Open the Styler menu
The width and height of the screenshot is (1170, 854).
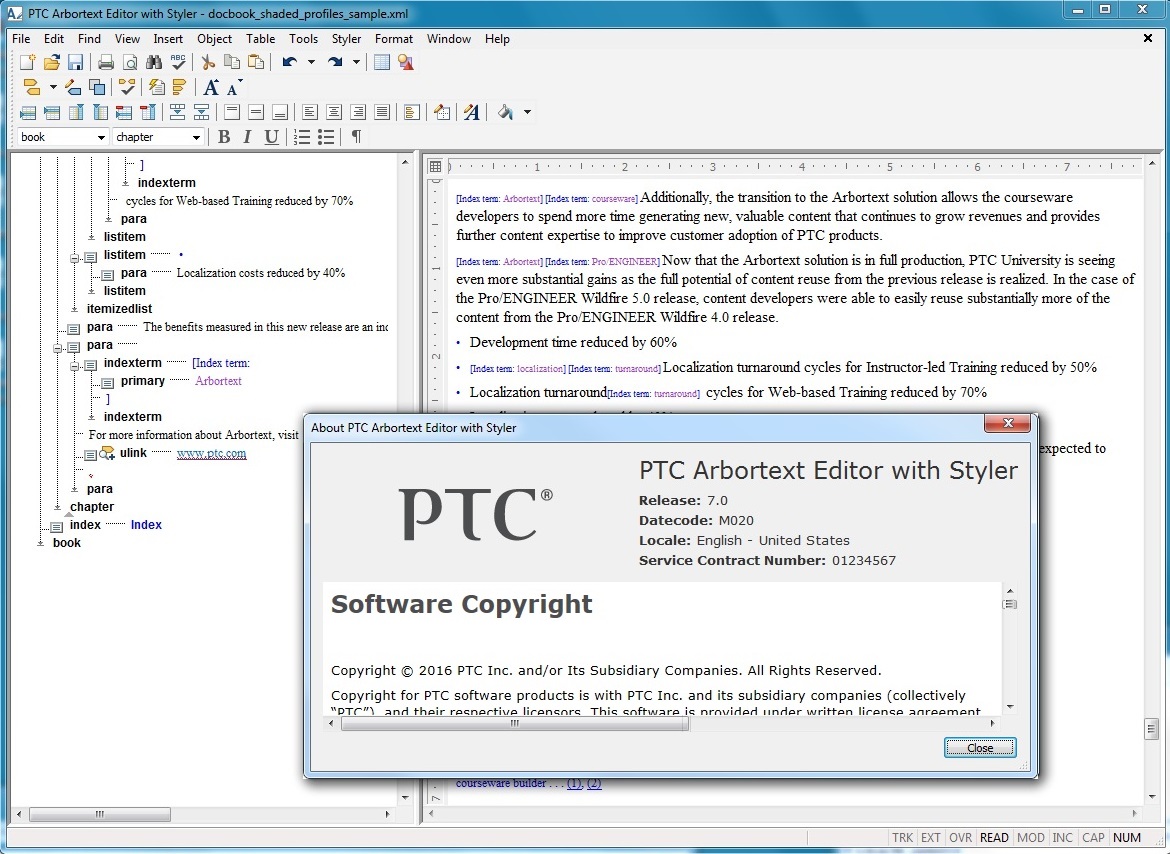coord(346,39)
